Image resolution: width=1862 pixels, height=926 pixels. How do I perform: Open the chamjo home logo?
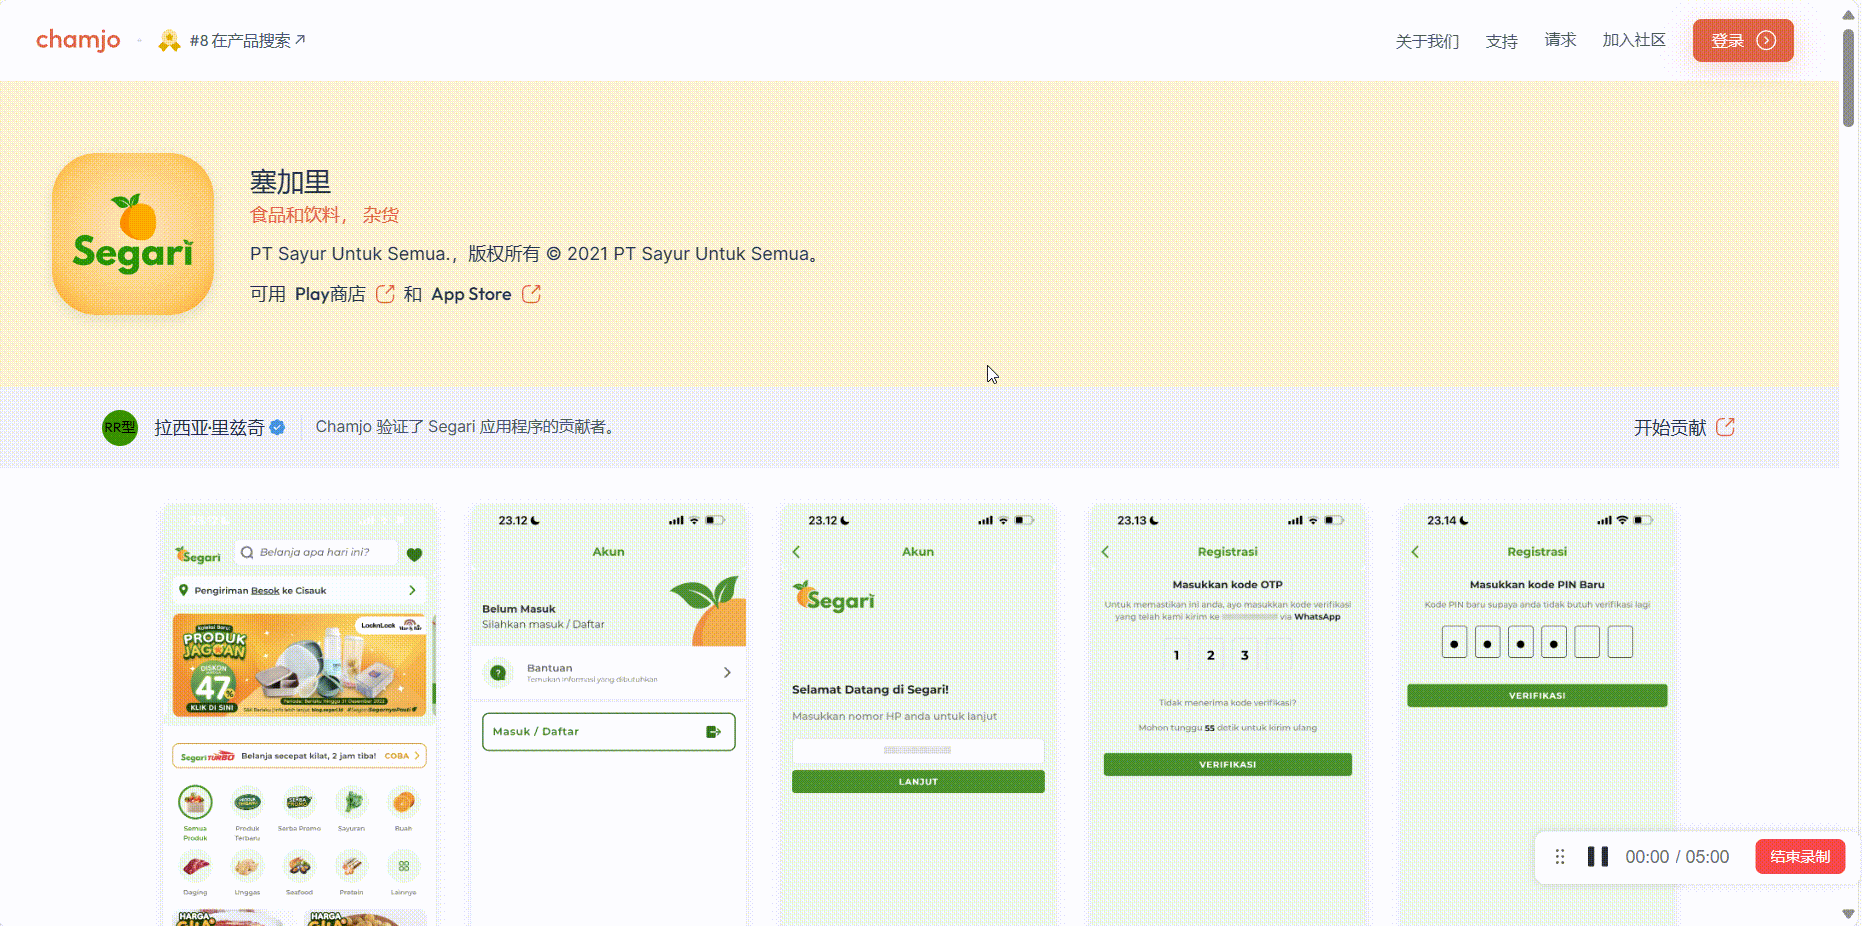point(78,40)
